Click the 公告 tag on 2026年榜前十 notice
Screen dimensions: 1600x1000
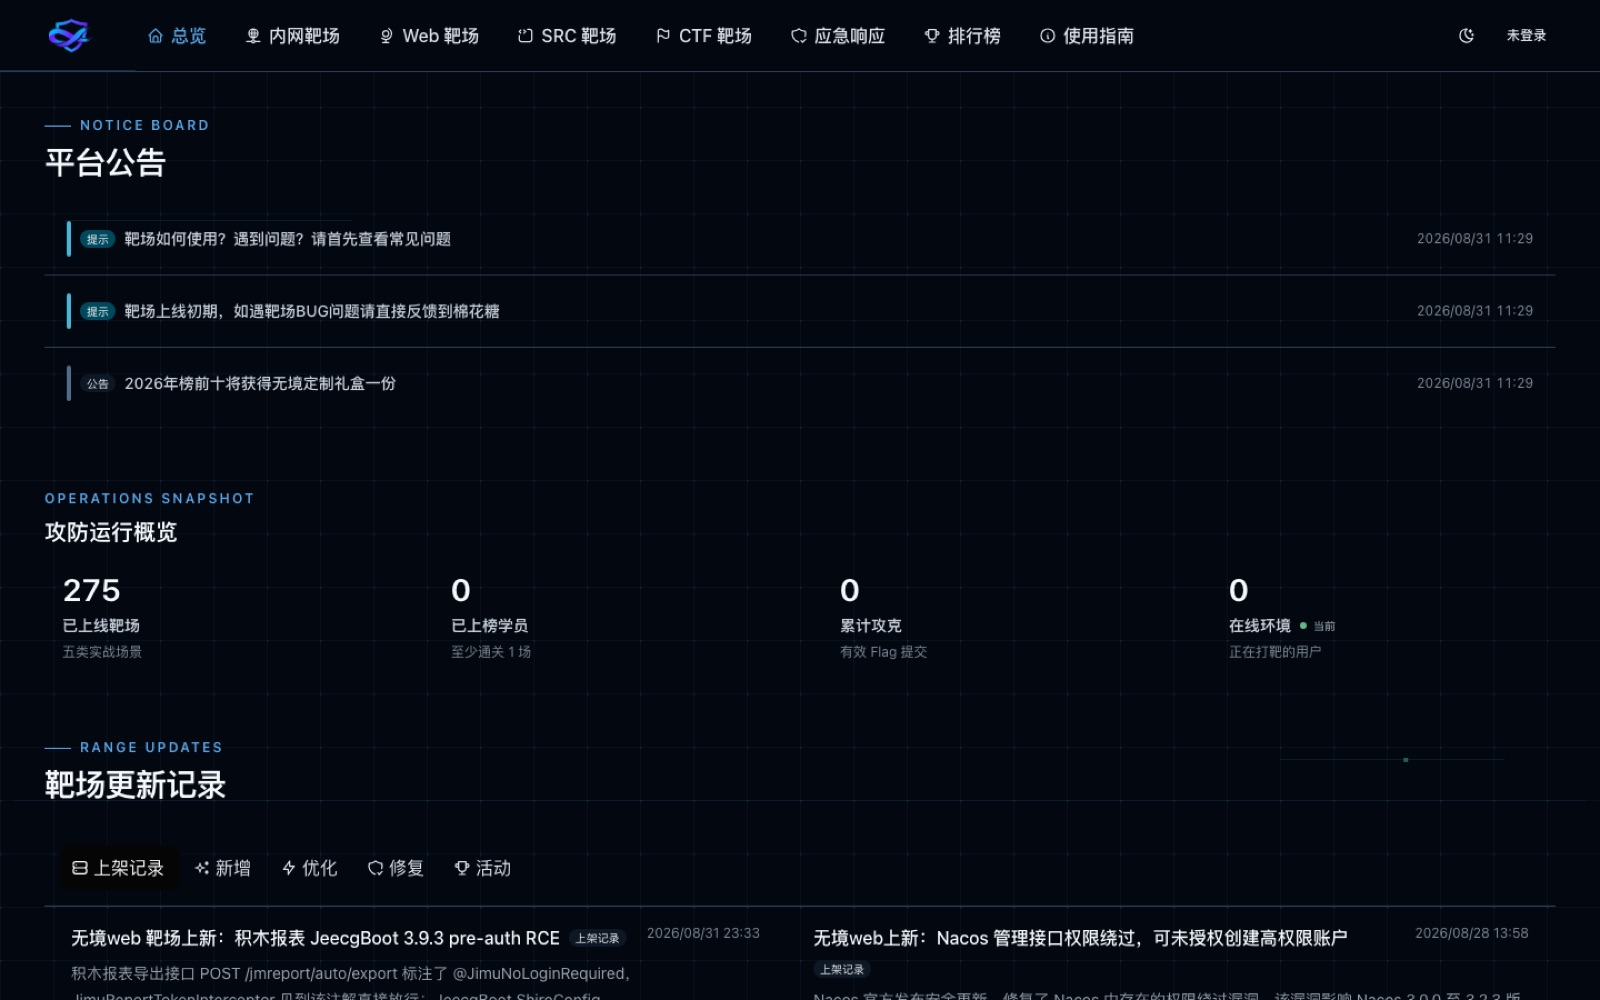tap(97, 383)
